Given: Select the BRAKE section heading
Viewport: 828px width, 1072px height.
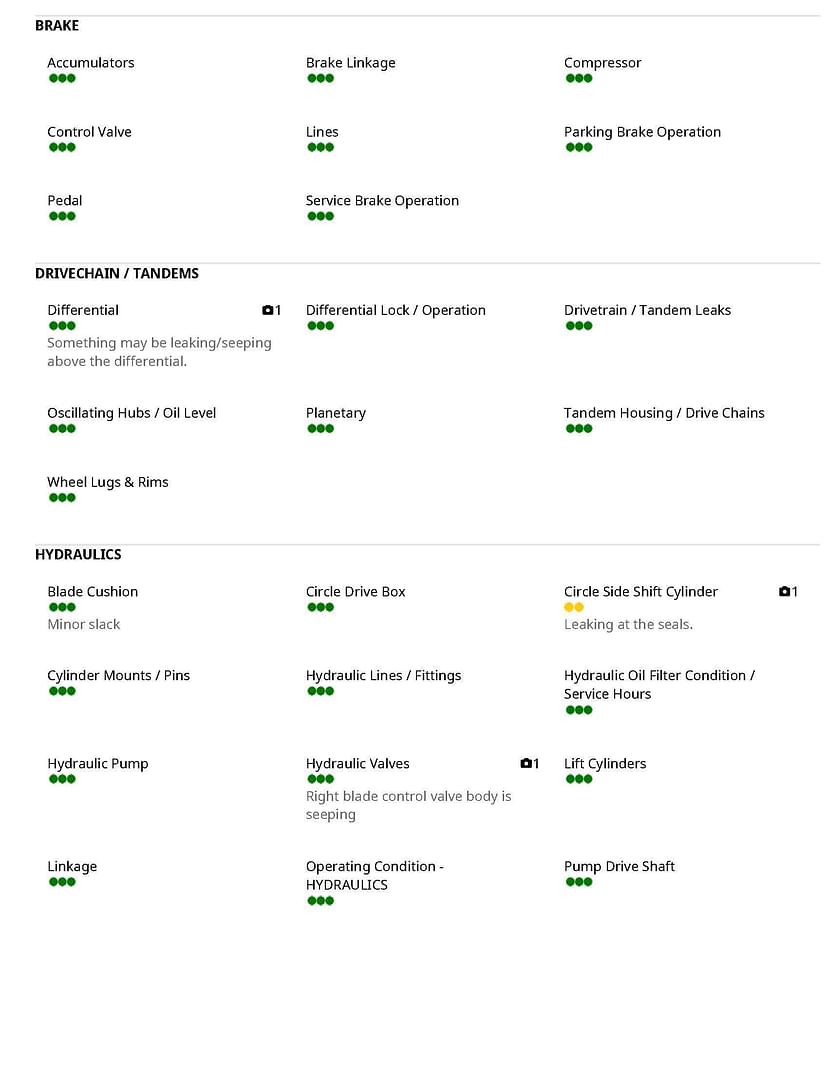Looking at the screenshot, I should tap(57, 26).
